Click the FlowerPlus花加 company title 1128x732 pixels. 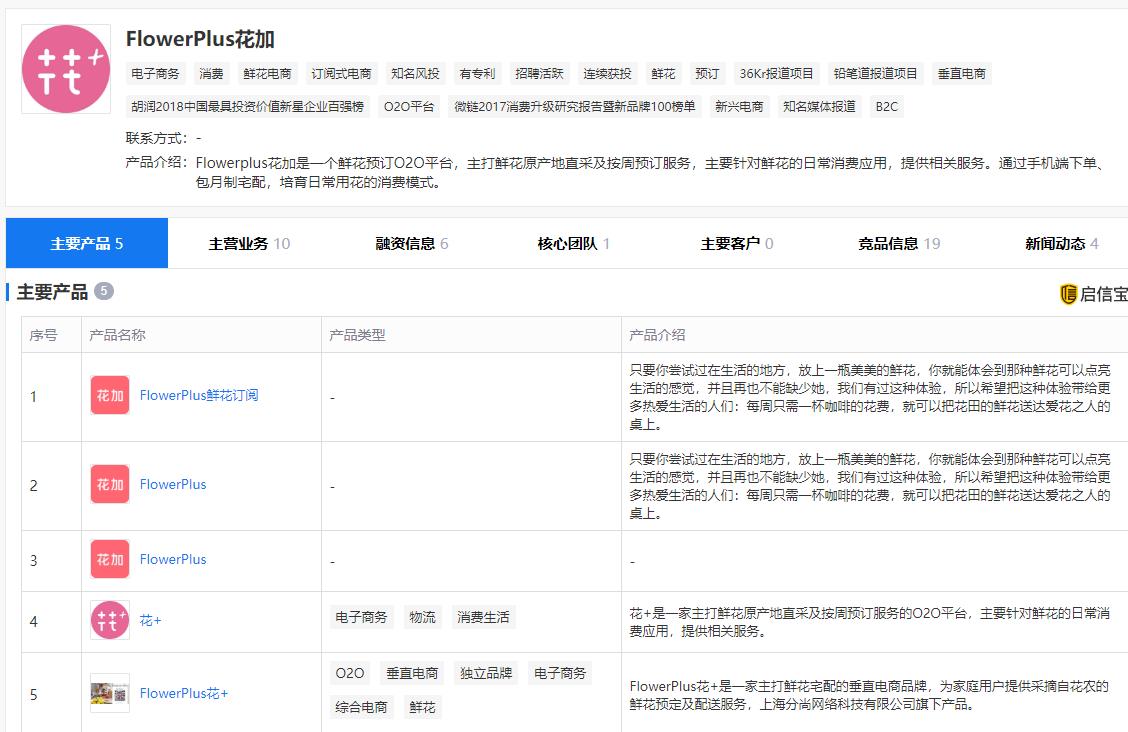(x=200, y=39)
